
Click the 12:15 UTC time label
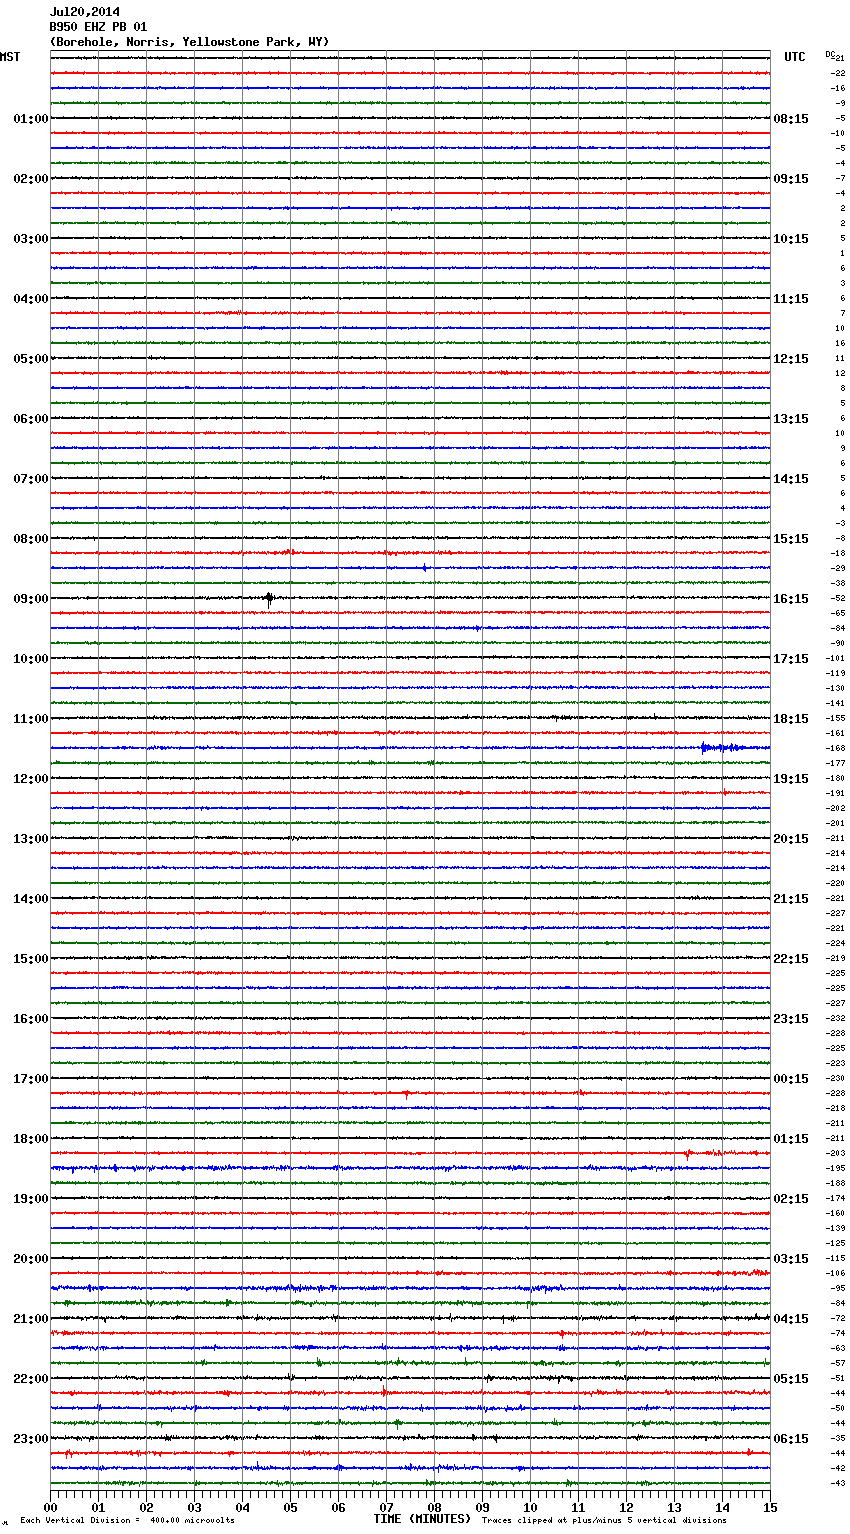pos(791,359)
